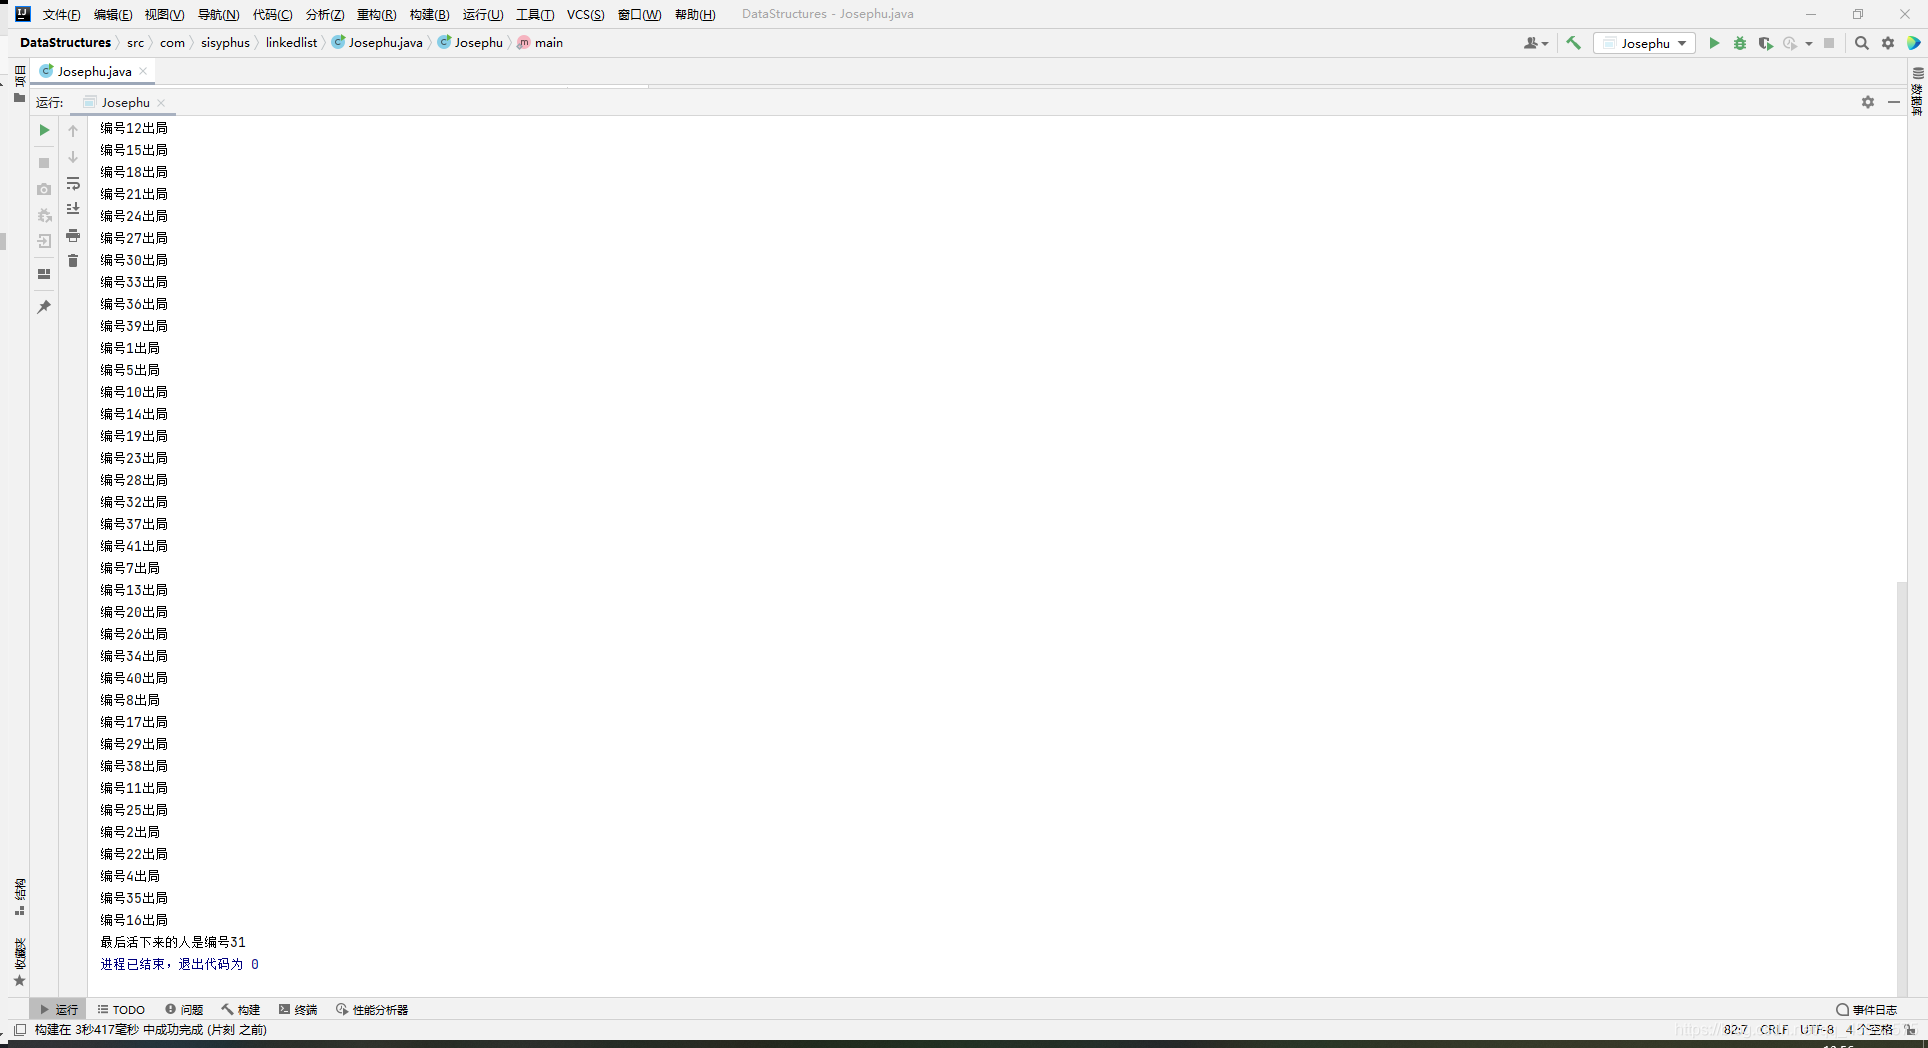The height and width of the screenshot is (1048, 1928).
Task: Pin the run tab with pin icon
Action: tap(44, 307)
